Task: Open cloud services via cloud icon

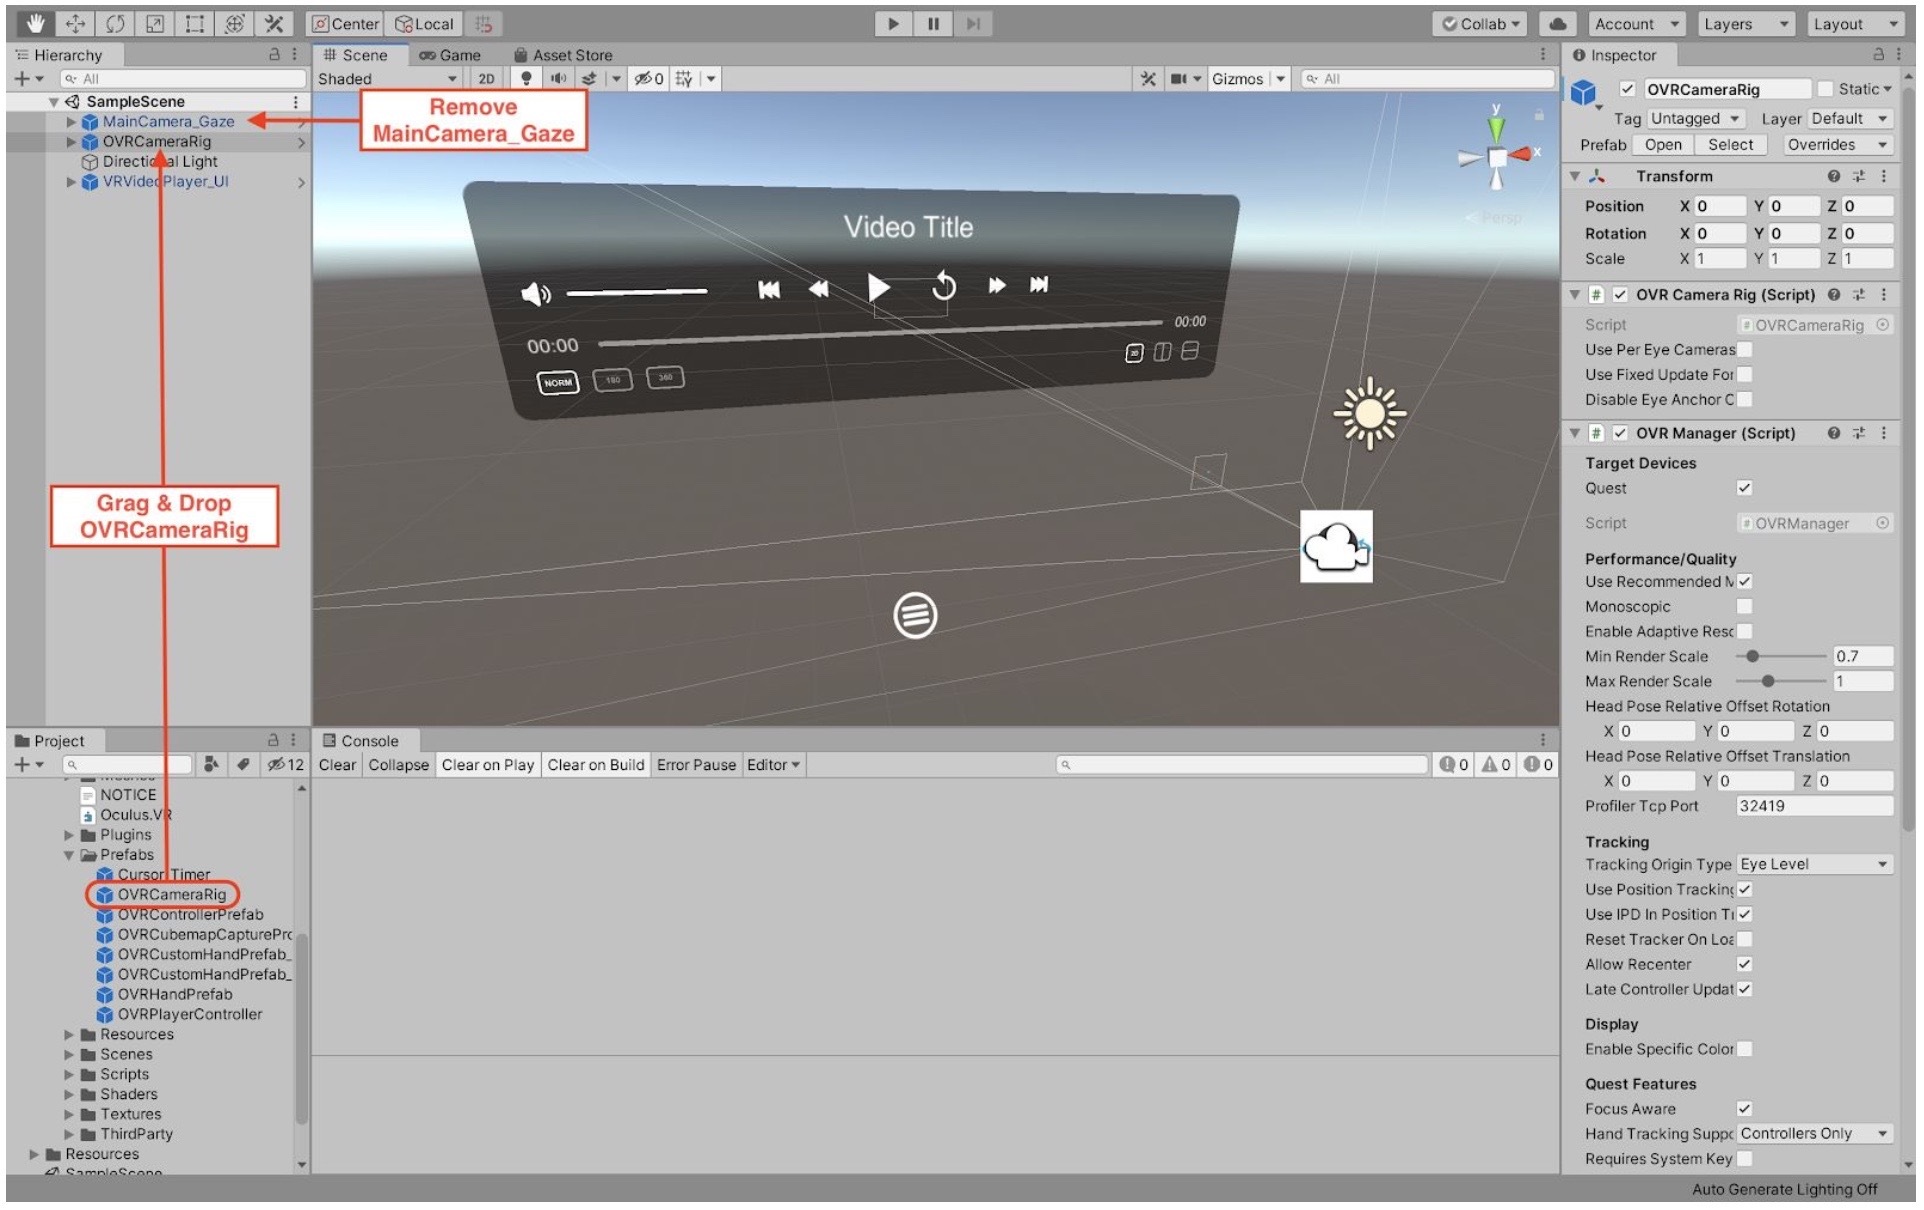Action: [x=1558, y=24]
